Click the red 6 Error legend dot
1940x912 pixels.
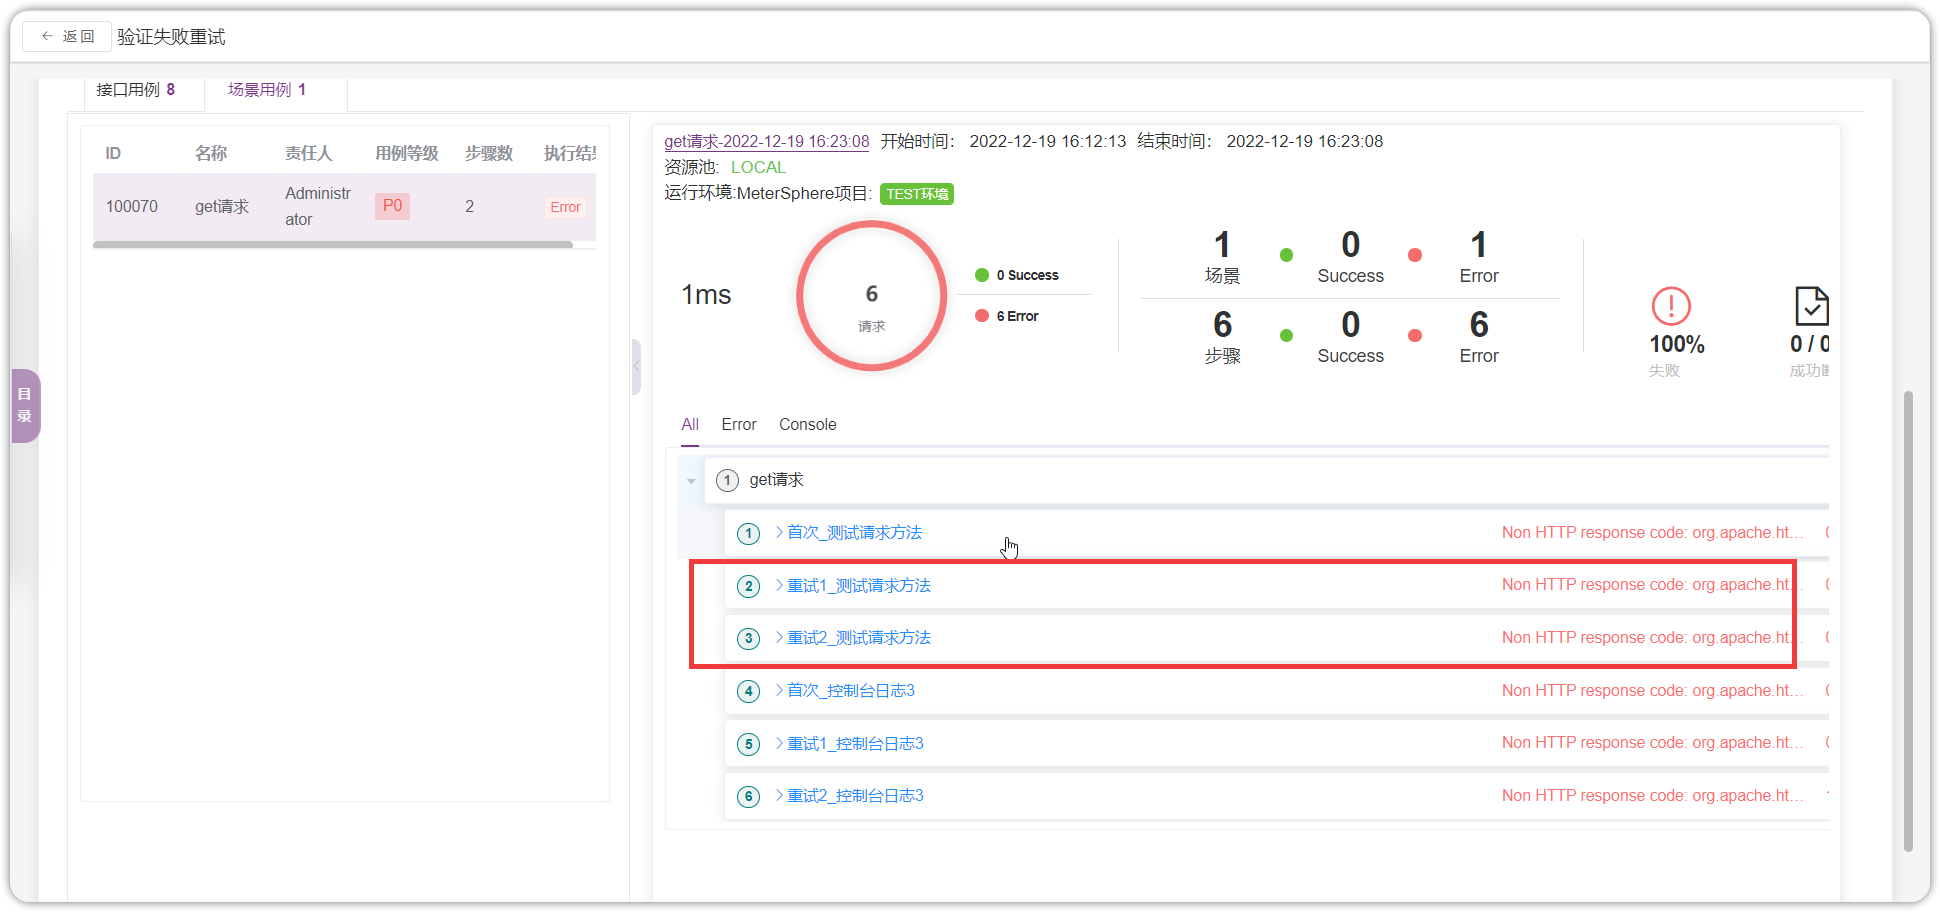982,316
